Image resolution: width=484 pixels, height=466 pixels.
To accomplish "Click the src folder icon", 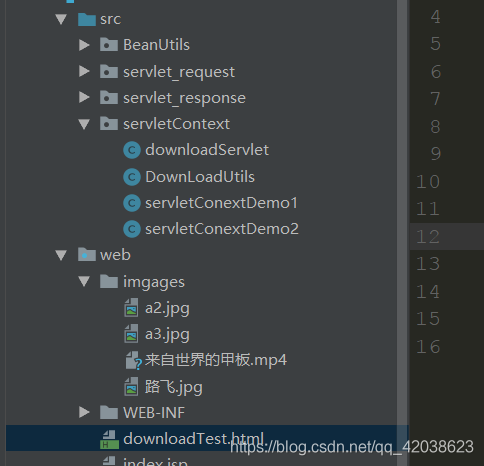I will coord(87,19).
